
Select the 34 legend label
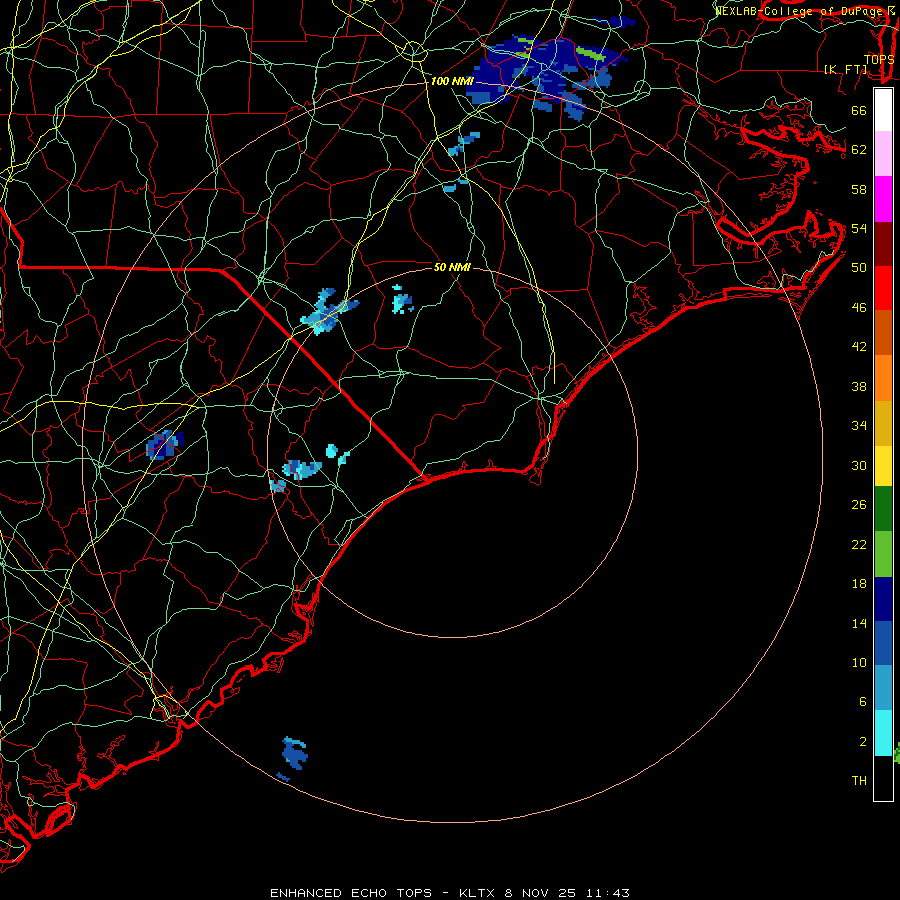point(859,425)
